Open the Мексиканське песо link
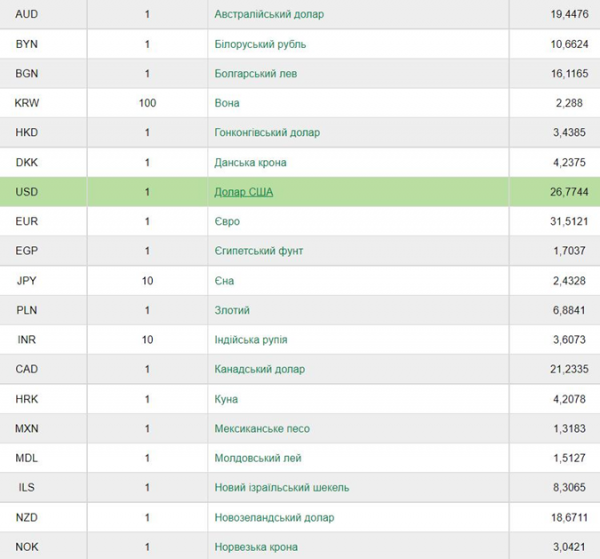This screenshot has width=600, height=559. click(x=262, y=429)
